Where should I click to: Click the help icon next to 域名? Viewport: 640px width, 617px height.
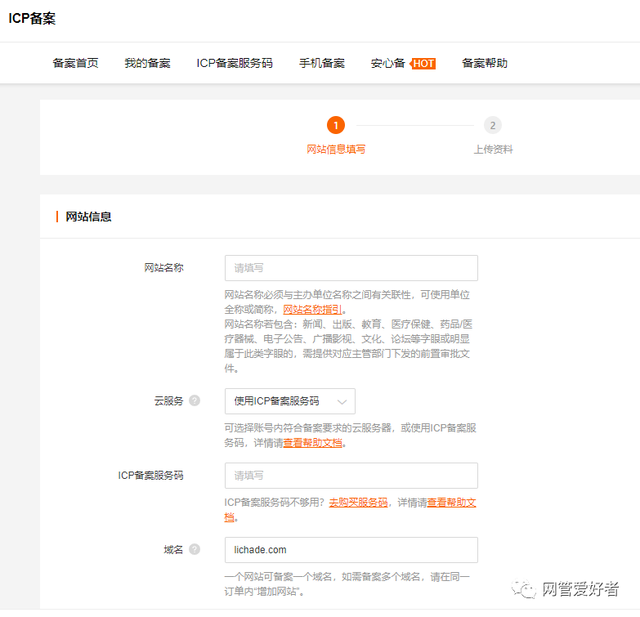194,550
